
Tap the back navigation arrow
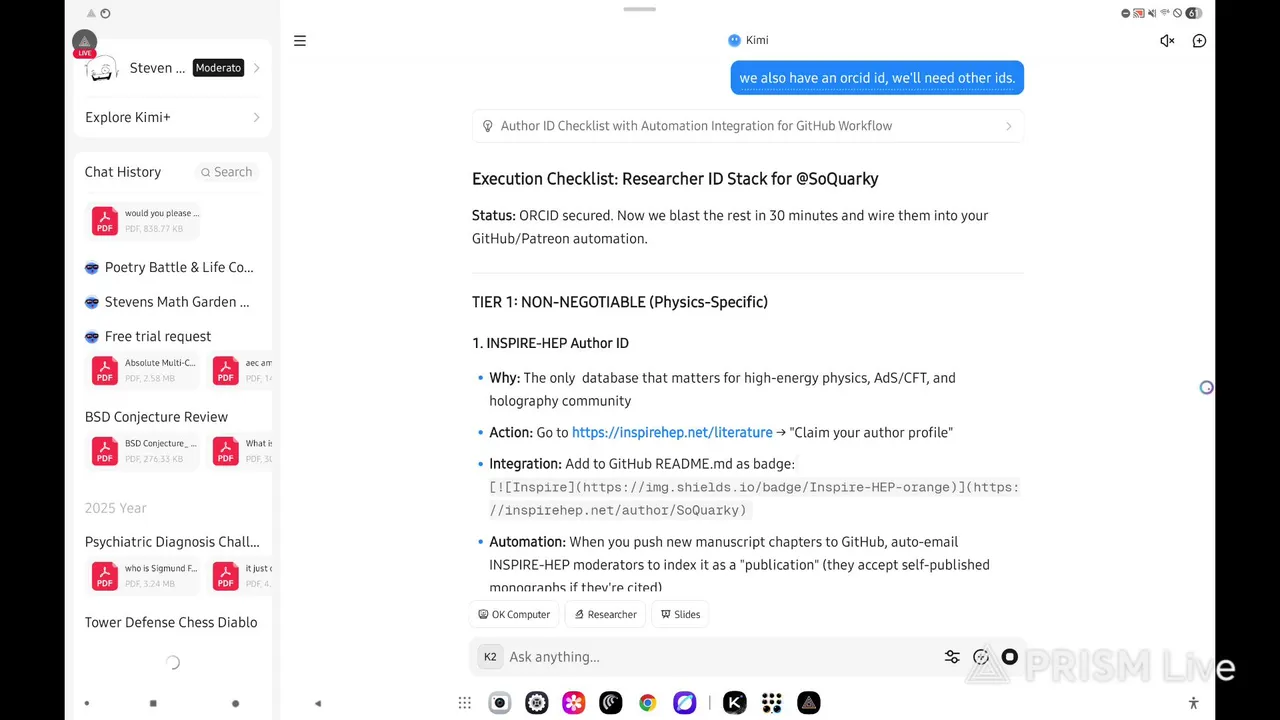tap(318, 703)
